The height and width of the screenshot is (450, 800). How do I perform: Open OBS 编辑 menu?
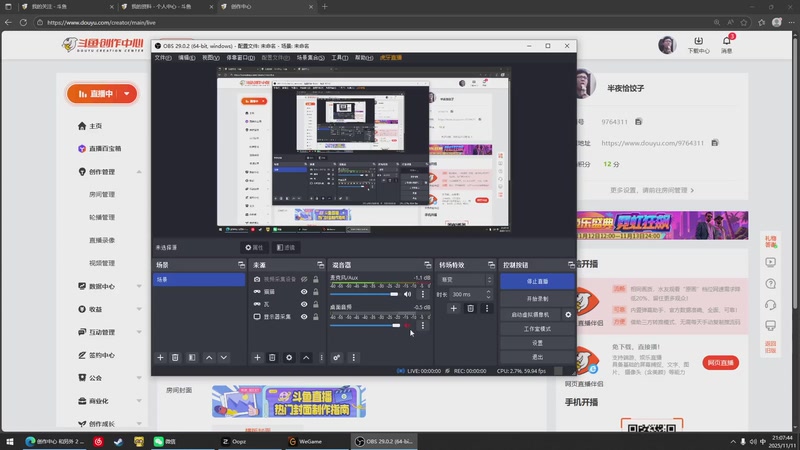[186, 58]
